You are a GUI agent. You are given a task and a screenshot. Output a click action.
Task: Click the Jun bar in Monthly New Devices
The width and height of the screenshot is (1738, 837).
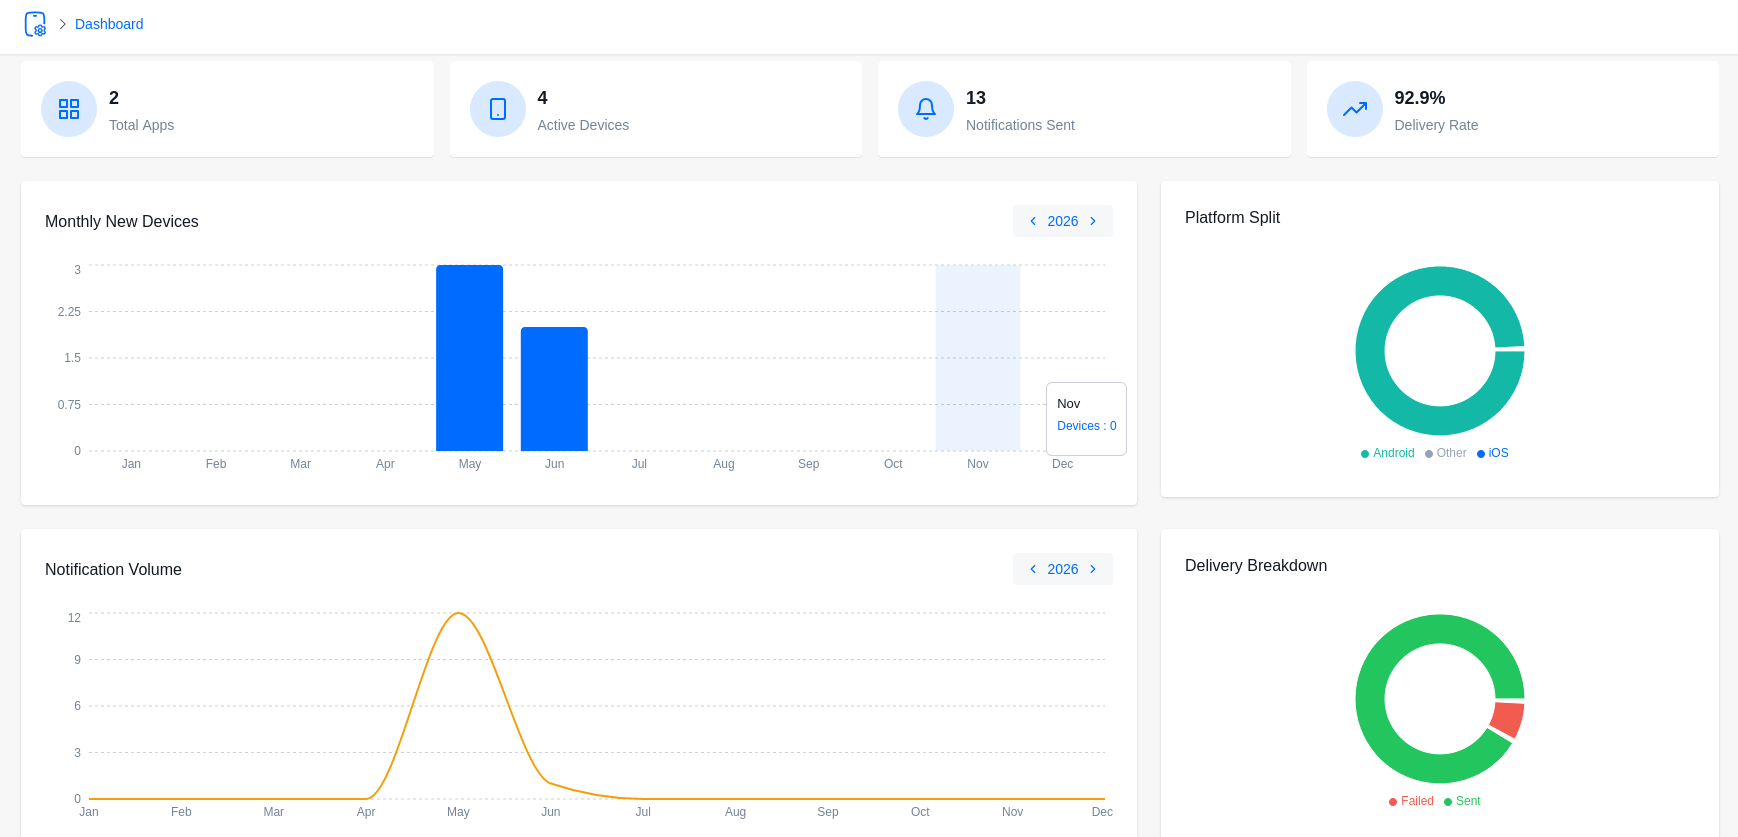[554, 389]
